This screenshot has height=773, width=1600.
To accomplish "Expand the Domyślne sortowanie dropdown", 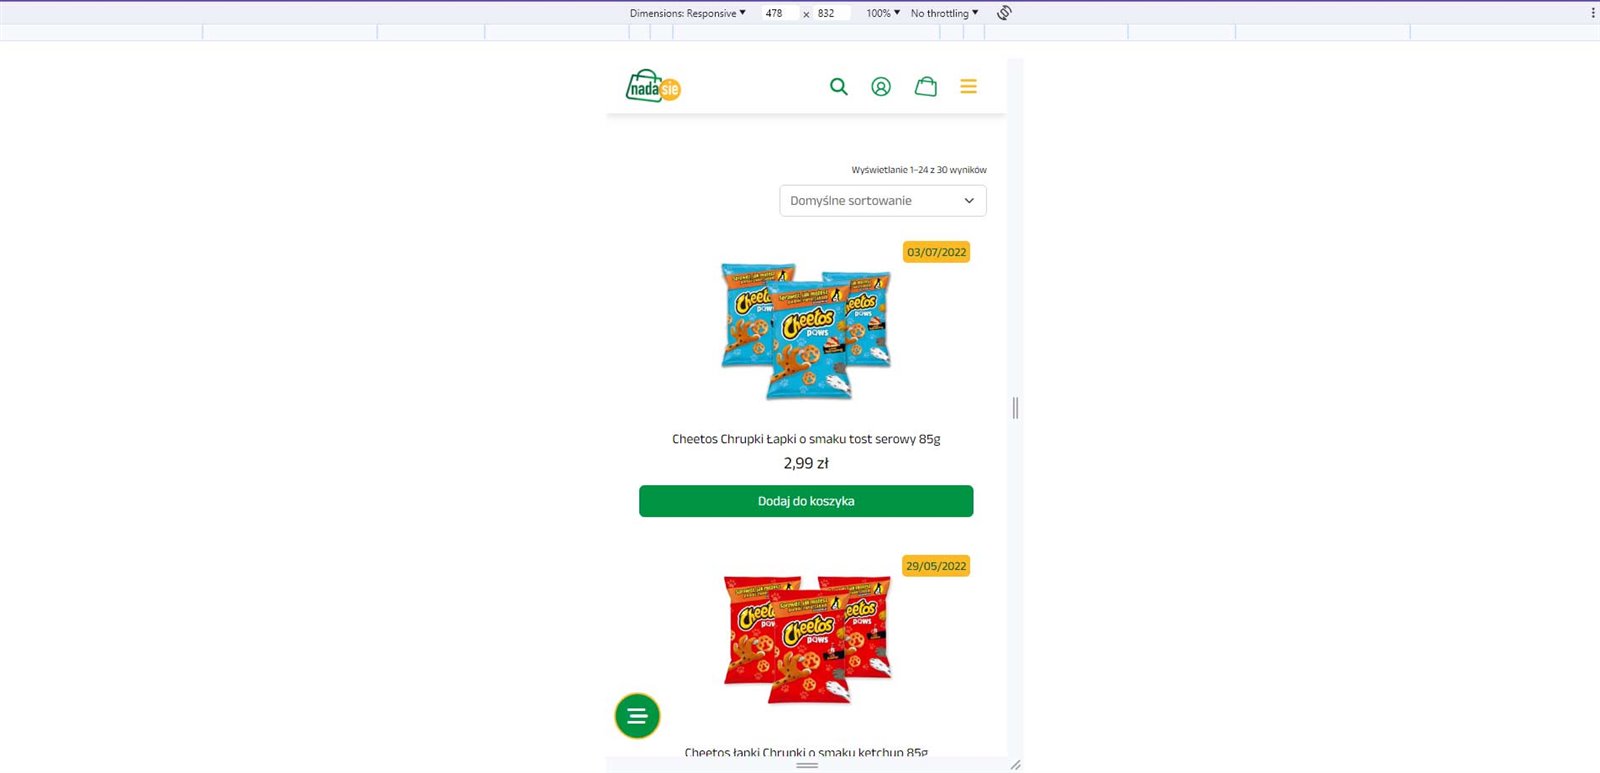I will 883,201.
